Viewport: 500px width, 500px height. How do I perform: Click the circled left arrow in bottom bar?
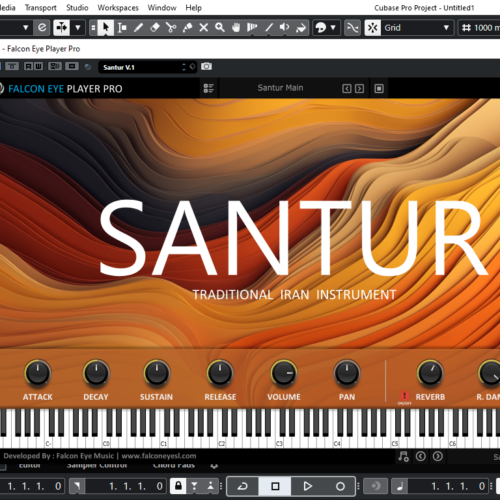[421, 456]
